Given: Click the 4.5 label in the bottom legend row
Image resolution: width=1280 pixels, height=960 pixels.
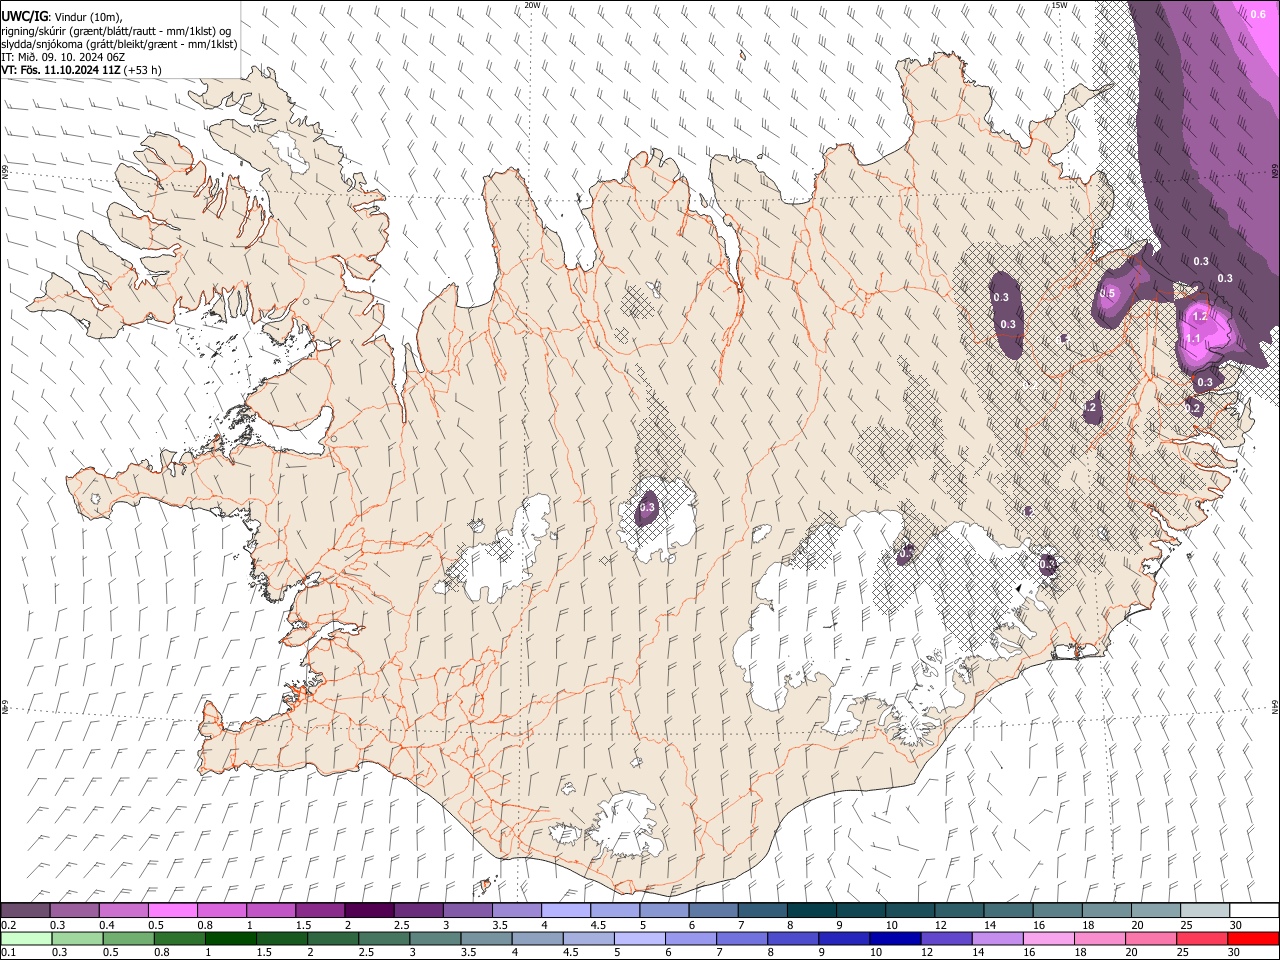Looking at the screenshot, I should pyautogui.click(x=570, y=953).
